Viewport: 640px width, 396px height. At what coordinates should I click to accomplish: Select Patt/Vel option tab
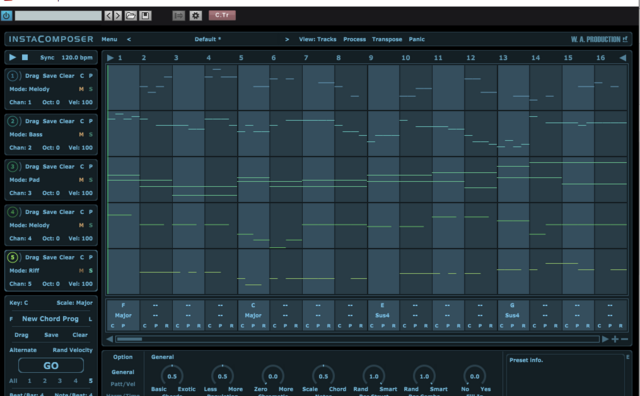point(123,384)
